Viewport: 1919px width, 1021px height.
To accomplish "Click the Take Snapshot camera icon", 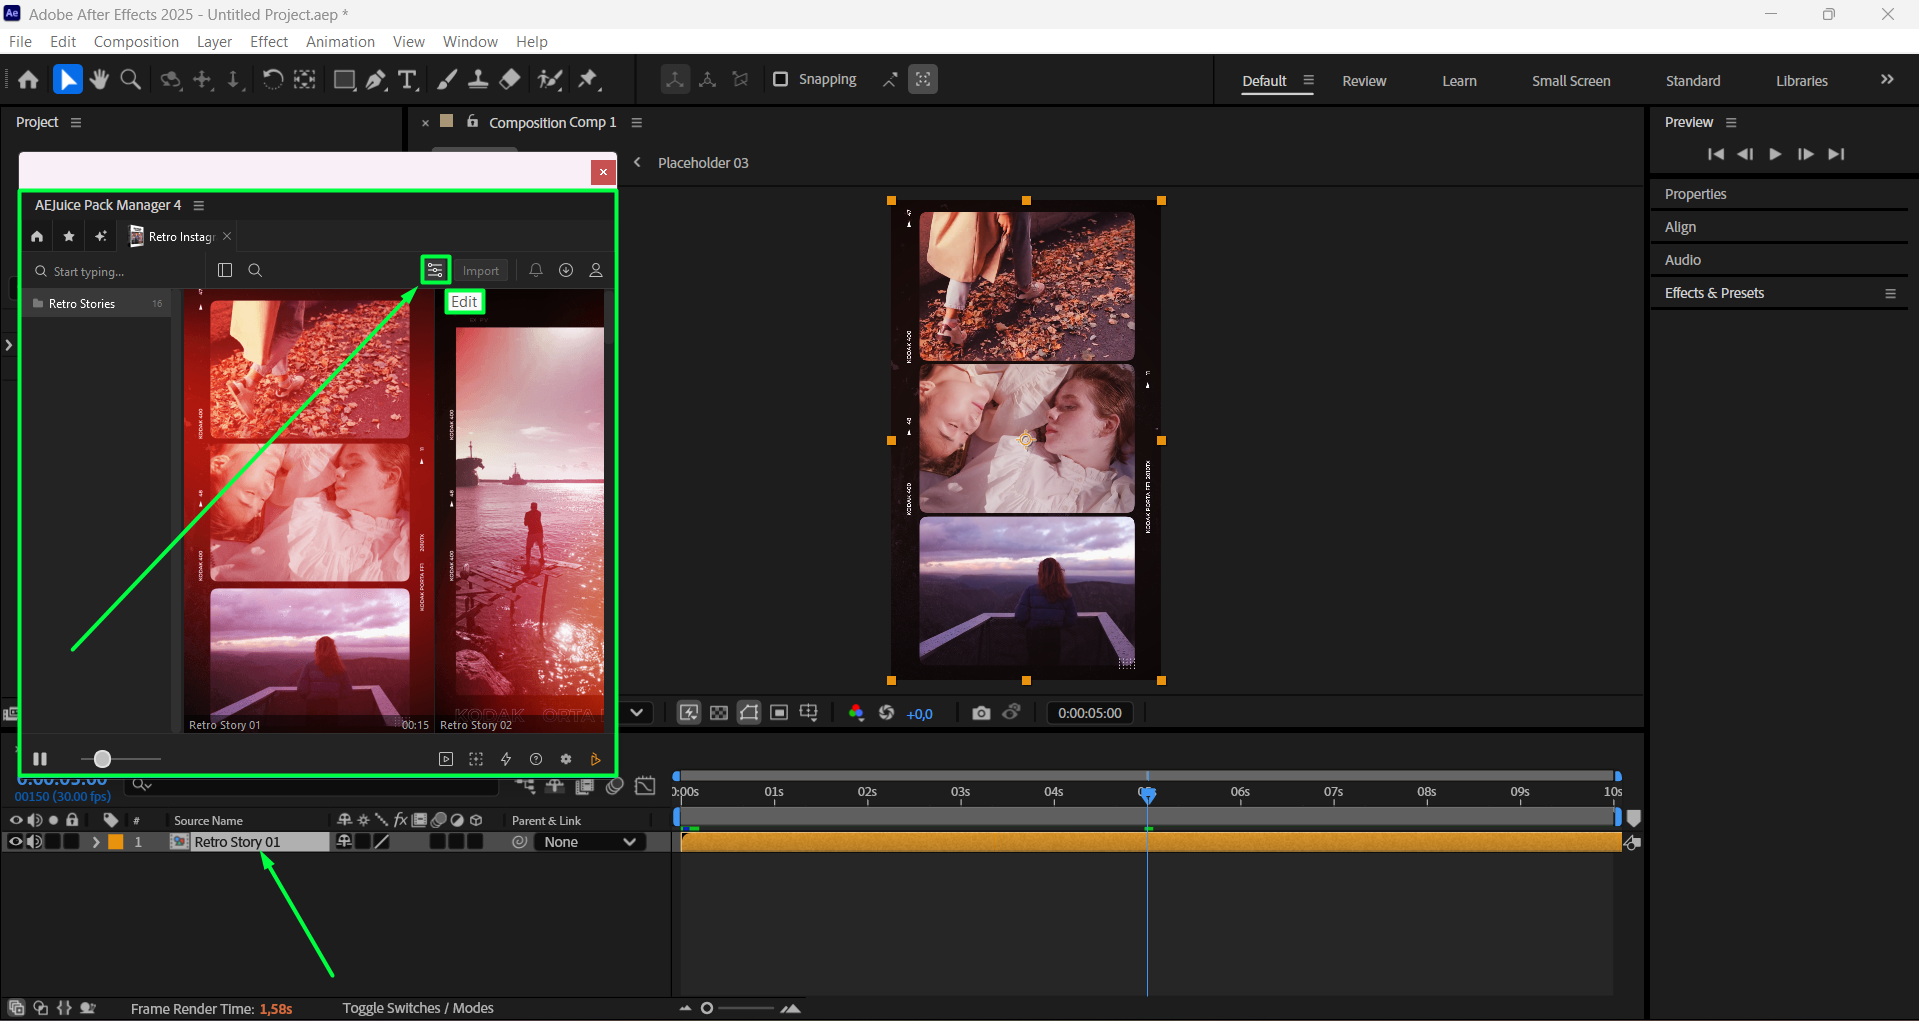I will pos(981,713).
